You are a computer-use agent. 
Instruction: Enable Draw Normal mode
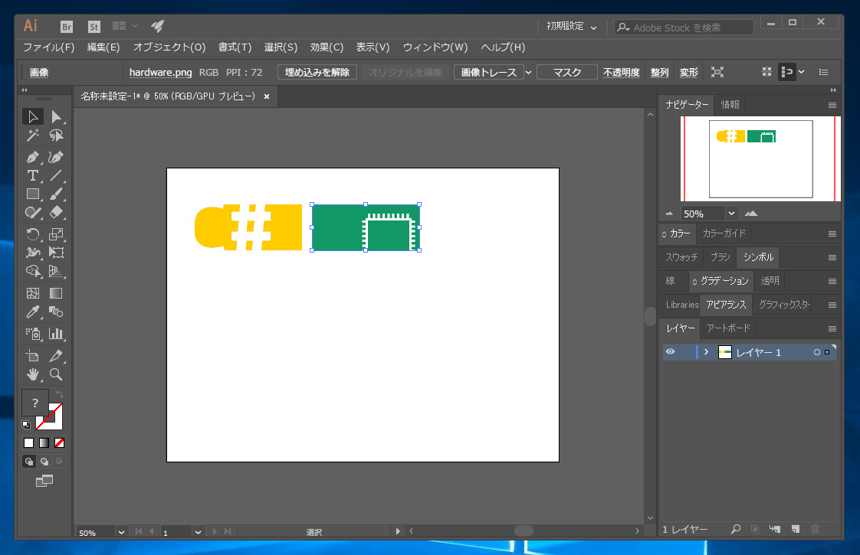29,462
